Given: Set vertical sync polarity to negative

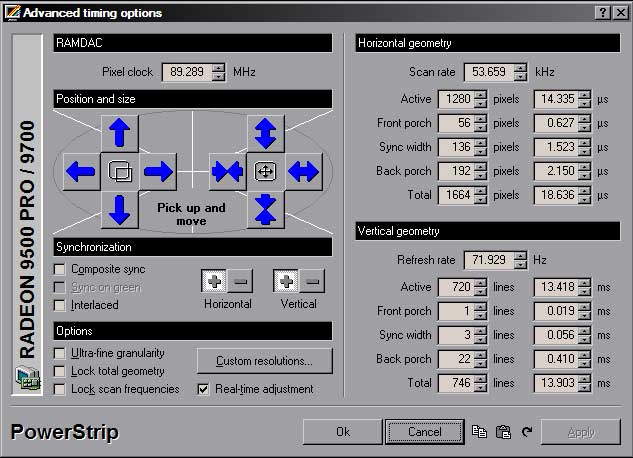Looking at the screenshot, I should coord(312,281).
